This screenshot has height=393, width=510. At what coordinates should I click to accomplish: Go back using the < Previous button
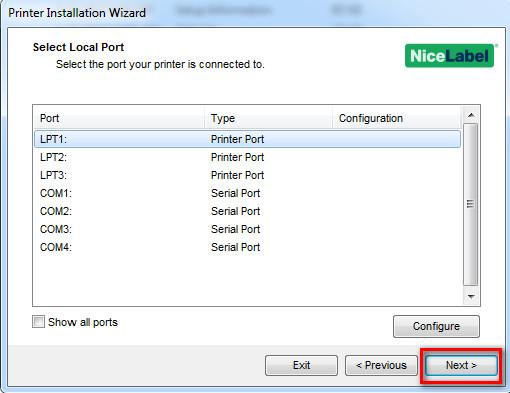point(381,365)
